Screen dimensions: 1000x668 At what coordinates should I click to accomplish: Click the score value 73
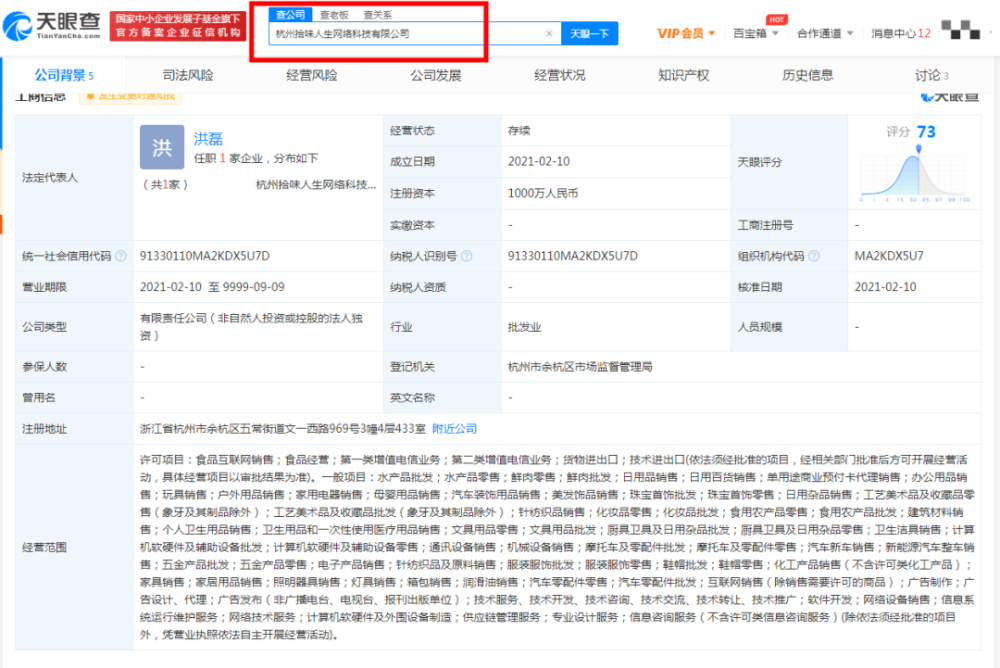click(x=926, y=132)
